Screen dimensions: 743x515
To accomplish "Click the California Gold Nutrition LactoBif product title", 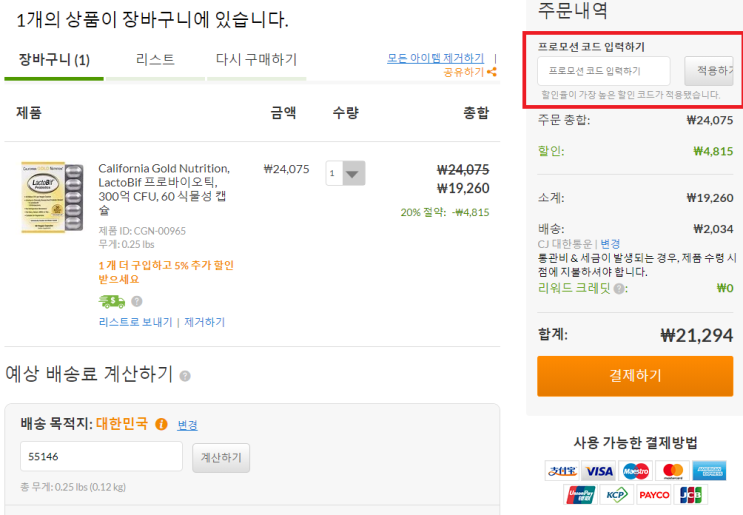I will click(164, 189).
